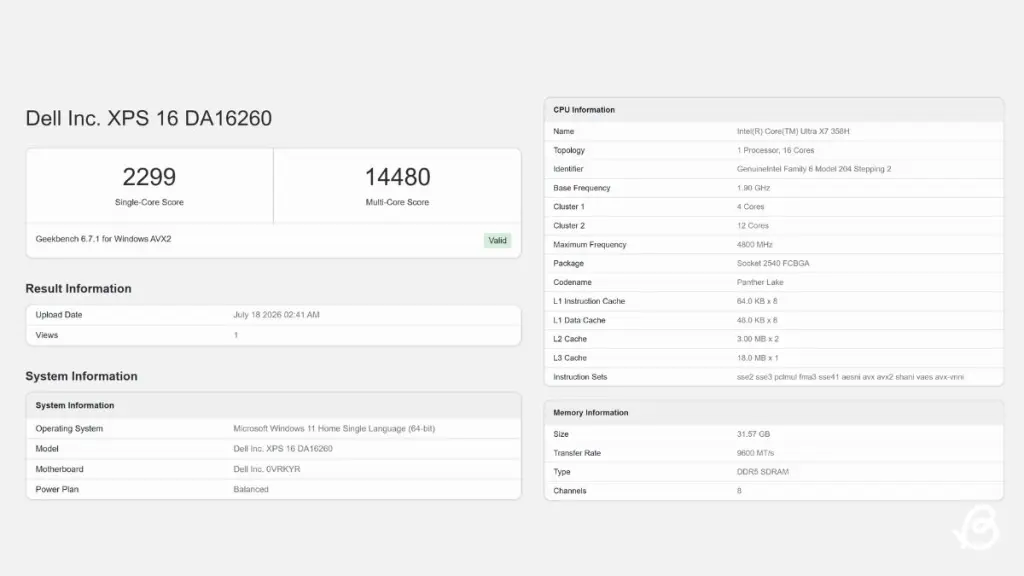Click the Result Information heading
The height and width of the screenshot is (576, 1024).
click(x=78, y=289)
